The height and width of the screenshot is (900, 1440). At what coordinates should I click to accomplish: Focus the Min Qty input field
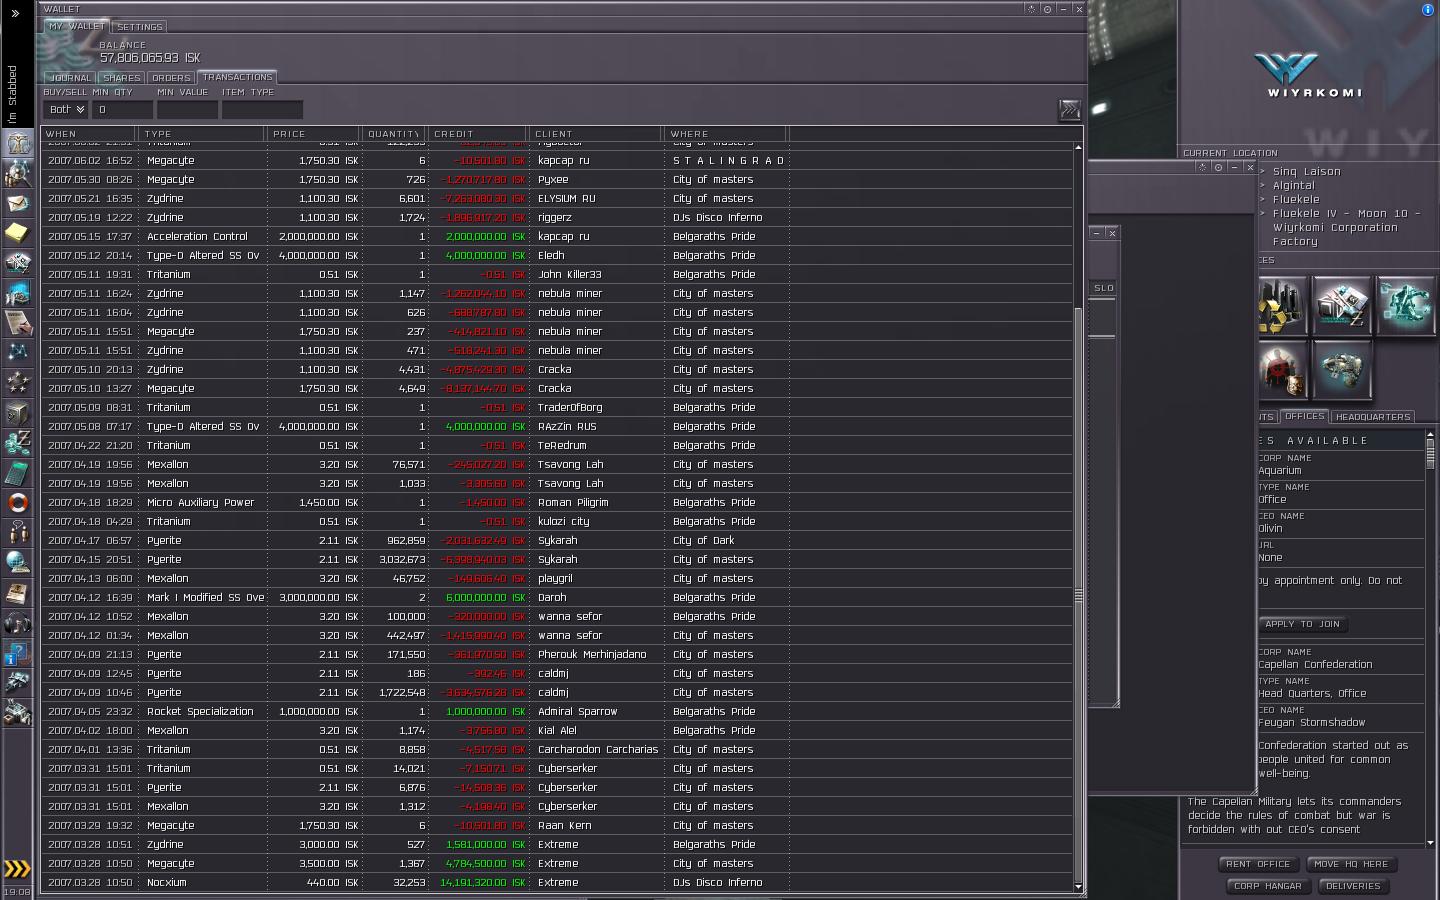click(x=122, y=109)
